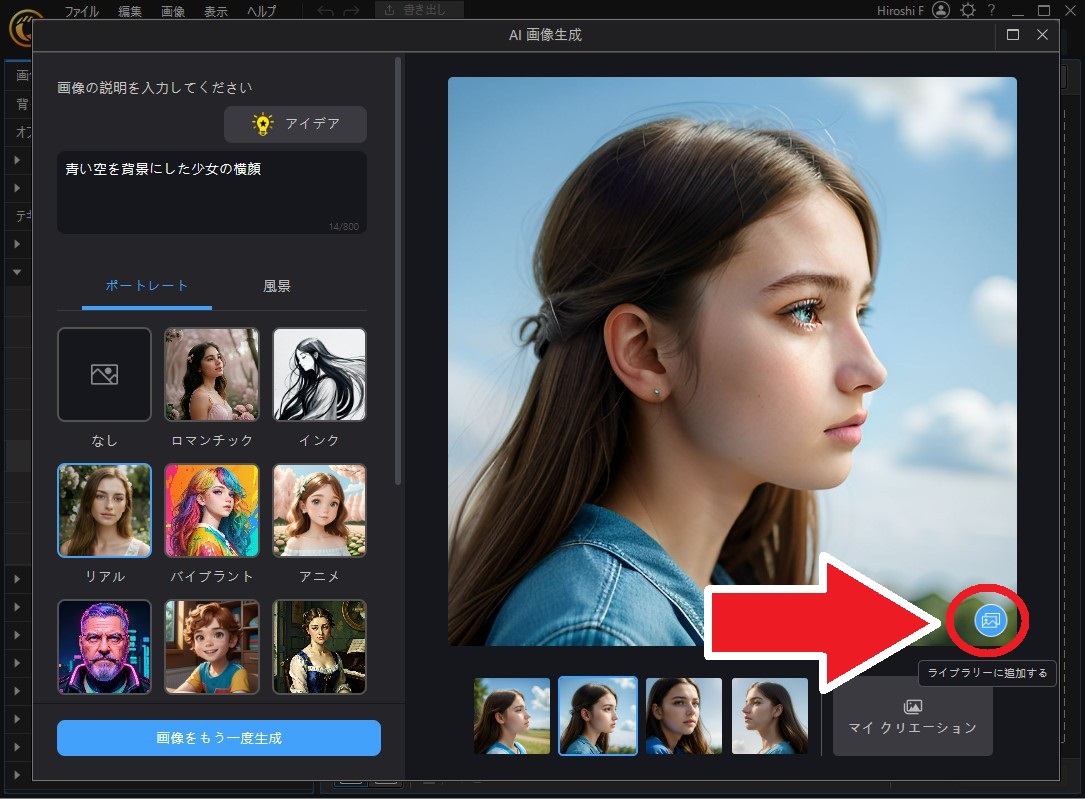The image size is (1085, 799).
Task: Switch to the 風景 tab
Action: click(x=277, y=286)
